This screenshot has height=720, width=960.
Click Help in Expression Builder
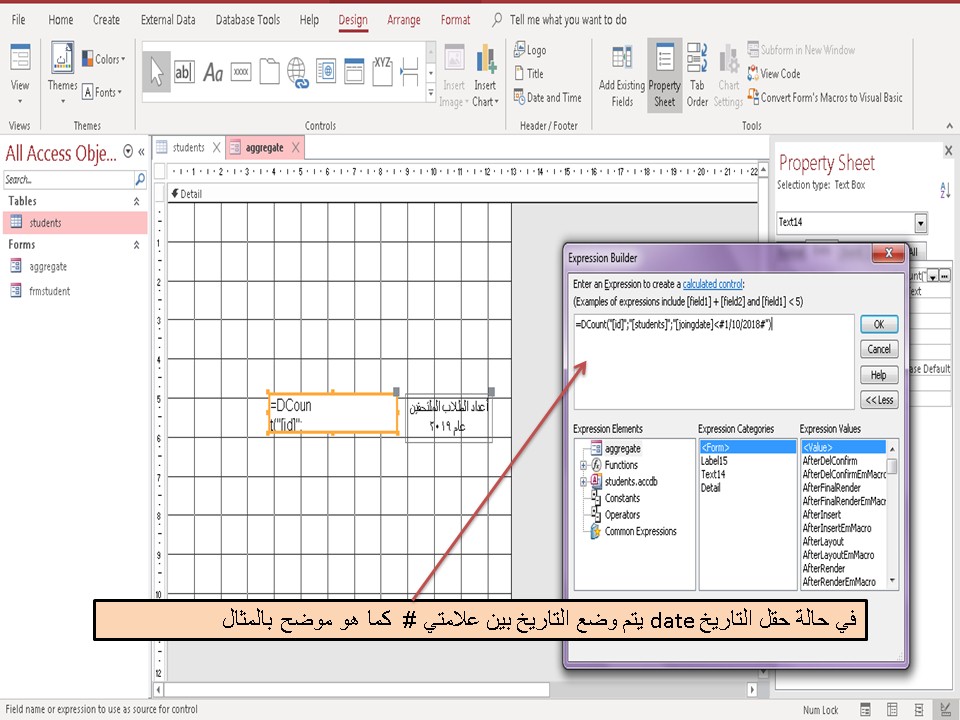(879, 375)
